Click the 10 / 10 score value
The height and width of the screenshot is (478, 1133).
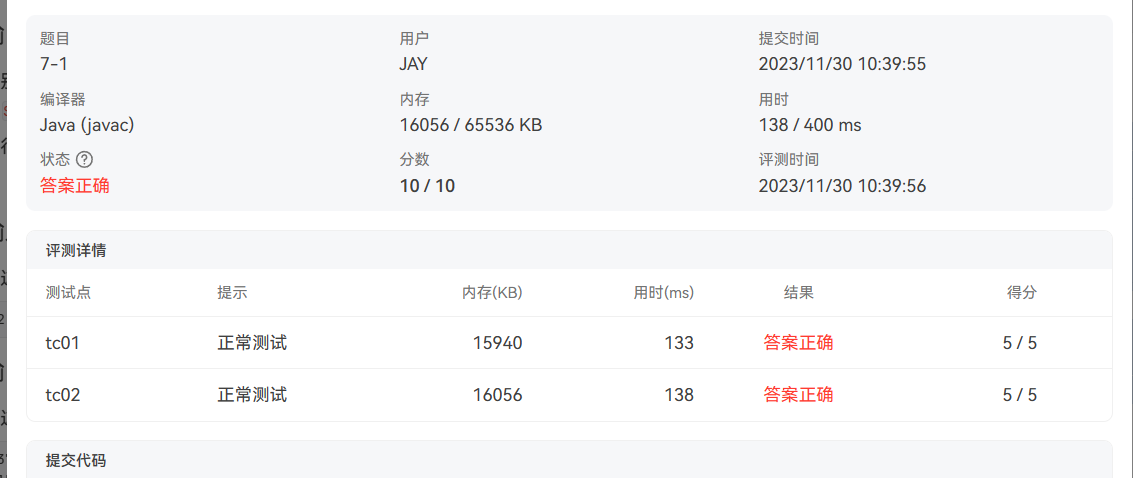click(427, 185)
